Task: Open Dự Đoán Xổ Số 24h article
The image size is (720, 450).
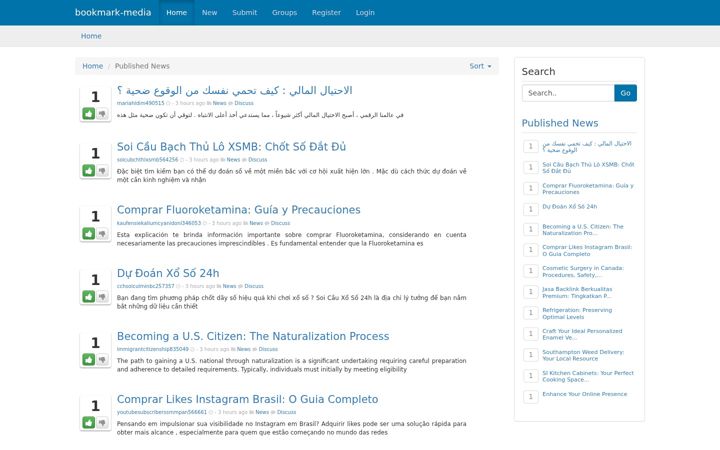Action: [x=168, y=273]
